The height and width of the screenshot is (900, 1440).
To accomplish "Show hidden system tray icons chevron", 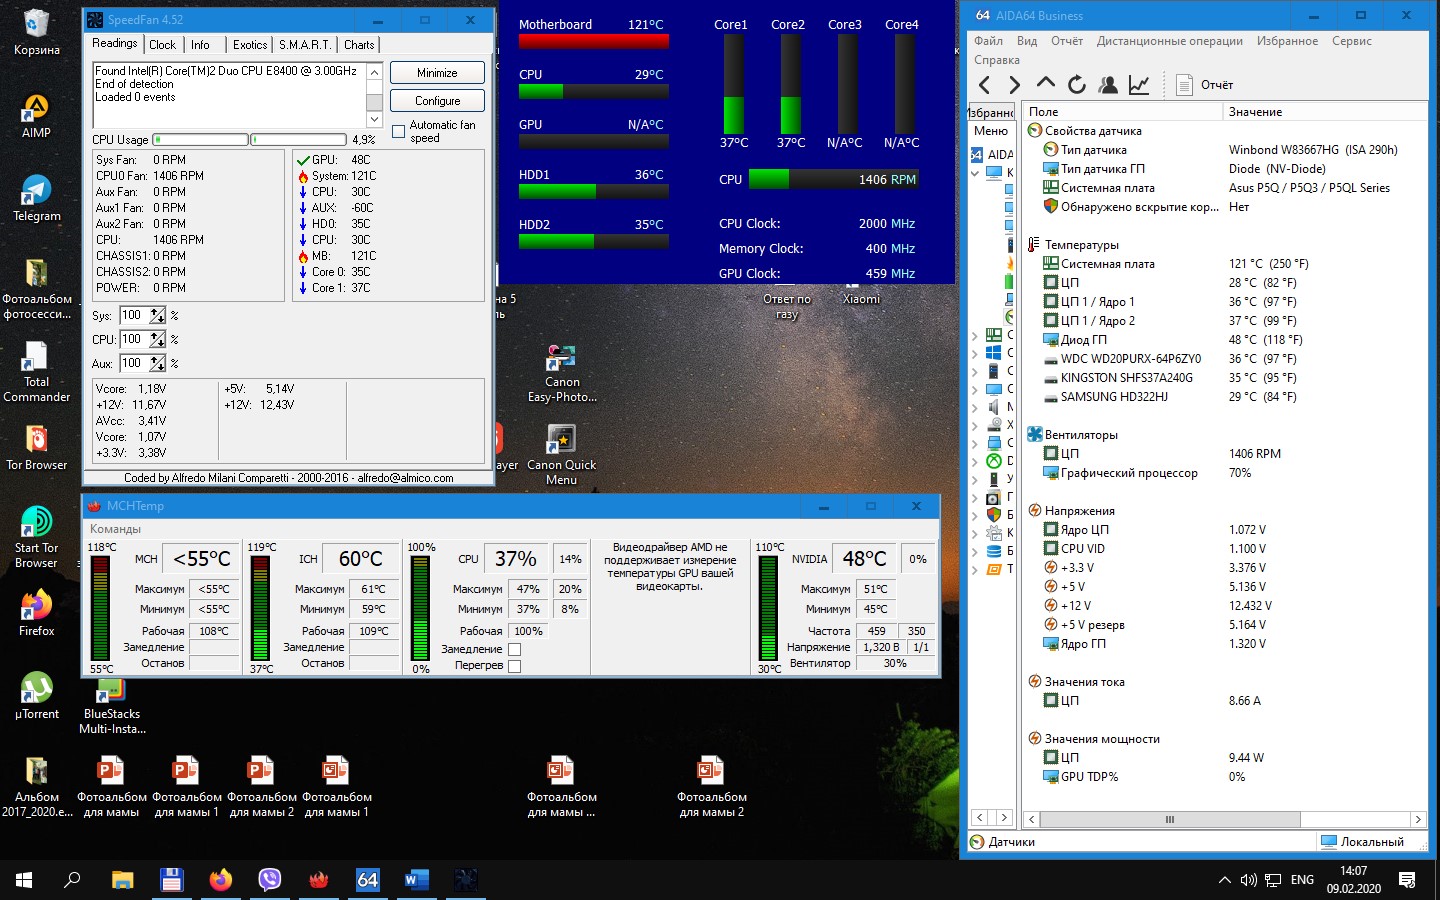I will pyautogui.click(x=1224, y=880).
